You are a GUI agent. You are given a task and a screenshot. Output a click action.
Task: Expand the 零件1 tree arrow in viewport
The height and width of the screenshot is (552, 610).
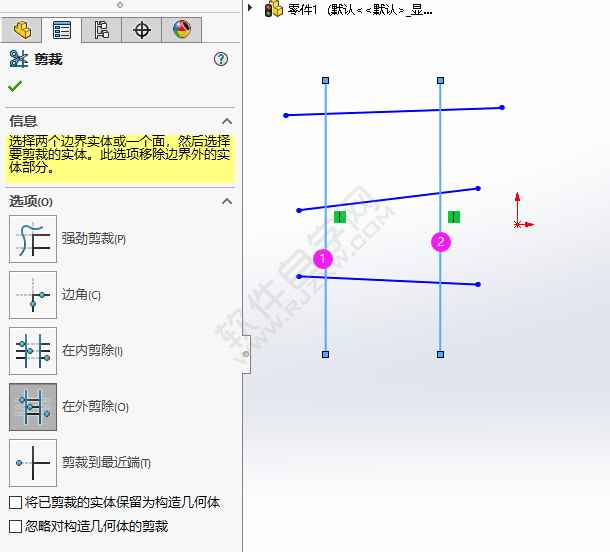pyautogui.click(x=250, y=8)
